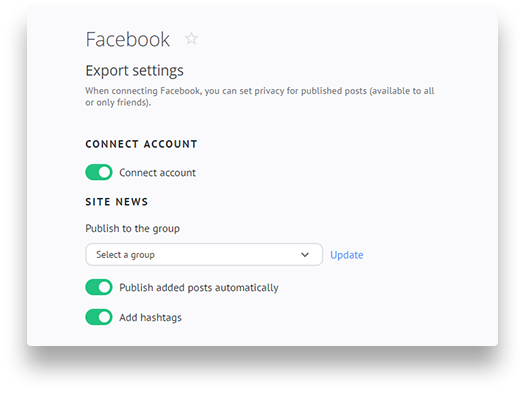
Task: Click the white knob of Connect account switch
Action: coord(105,172)
